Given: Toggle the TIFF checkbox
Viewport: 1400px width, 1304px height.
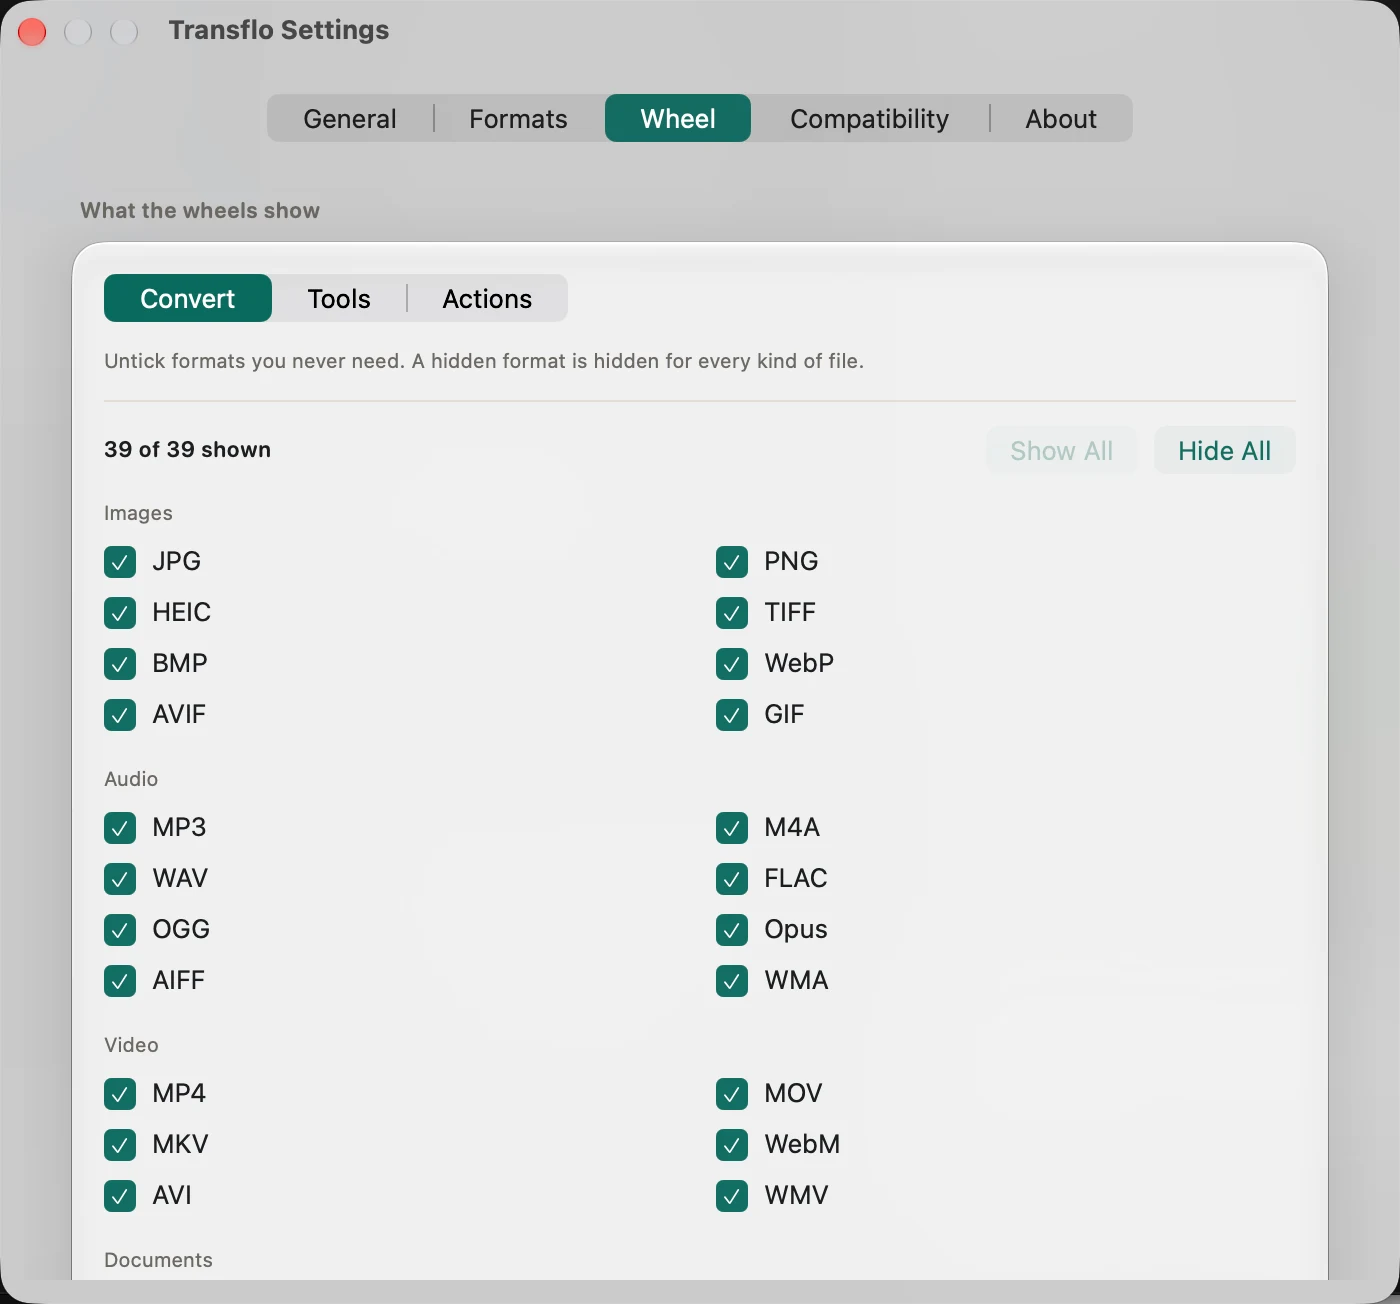Looking at the screenshot, I should (732, 613).
